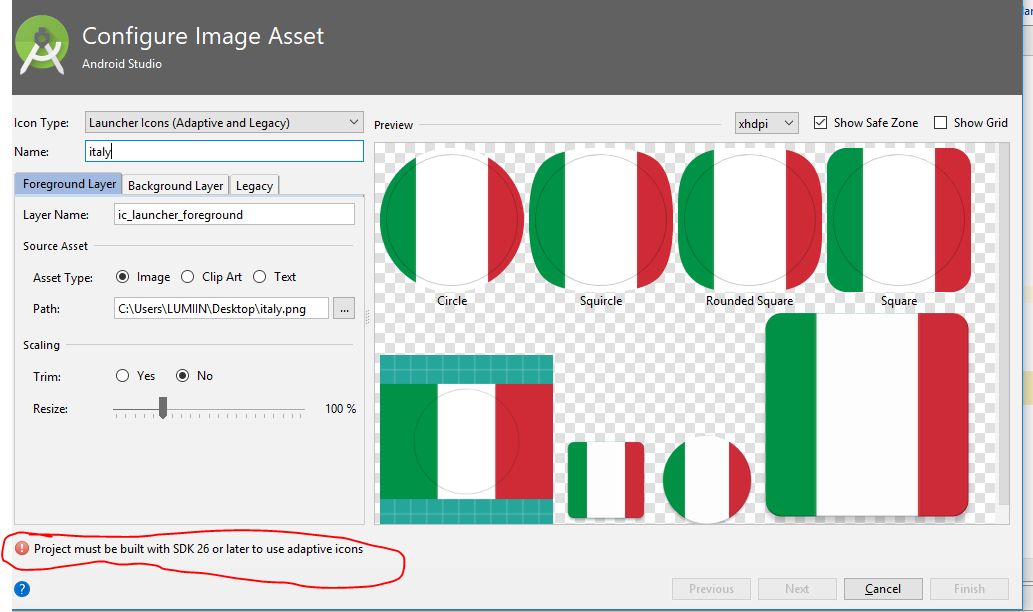Click the Android Studio logo icon

(42, 45)
